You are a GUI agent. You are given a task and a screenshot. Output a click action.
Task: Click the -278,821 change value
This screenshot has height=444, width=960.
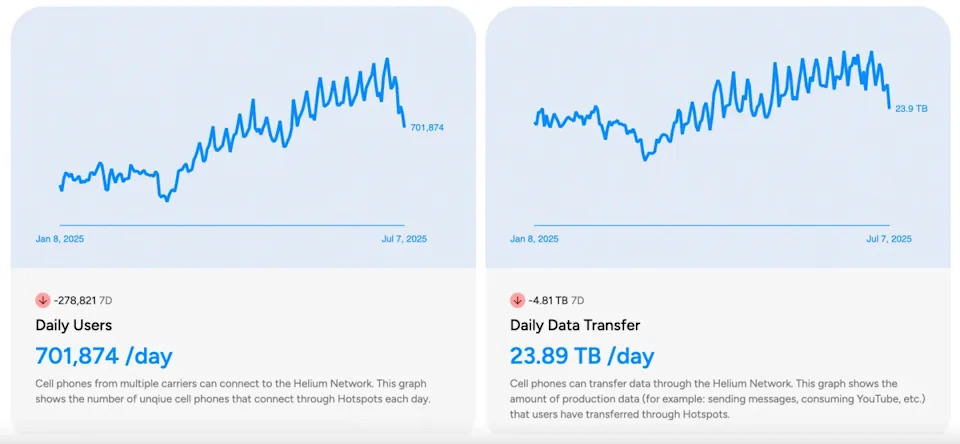coord(75,301)
